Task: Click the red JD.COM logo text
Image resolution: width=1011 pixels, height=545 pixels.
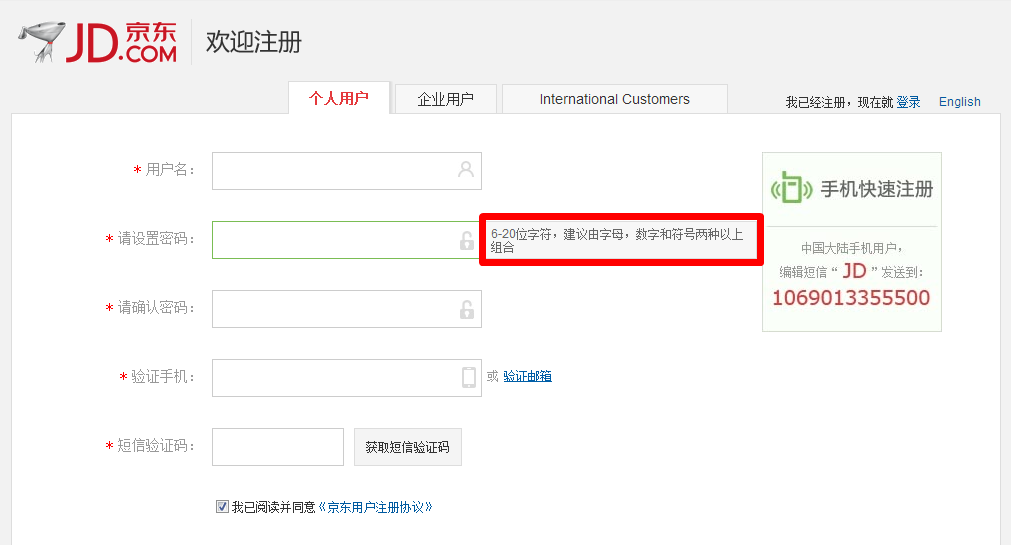Action: [122, 42]
